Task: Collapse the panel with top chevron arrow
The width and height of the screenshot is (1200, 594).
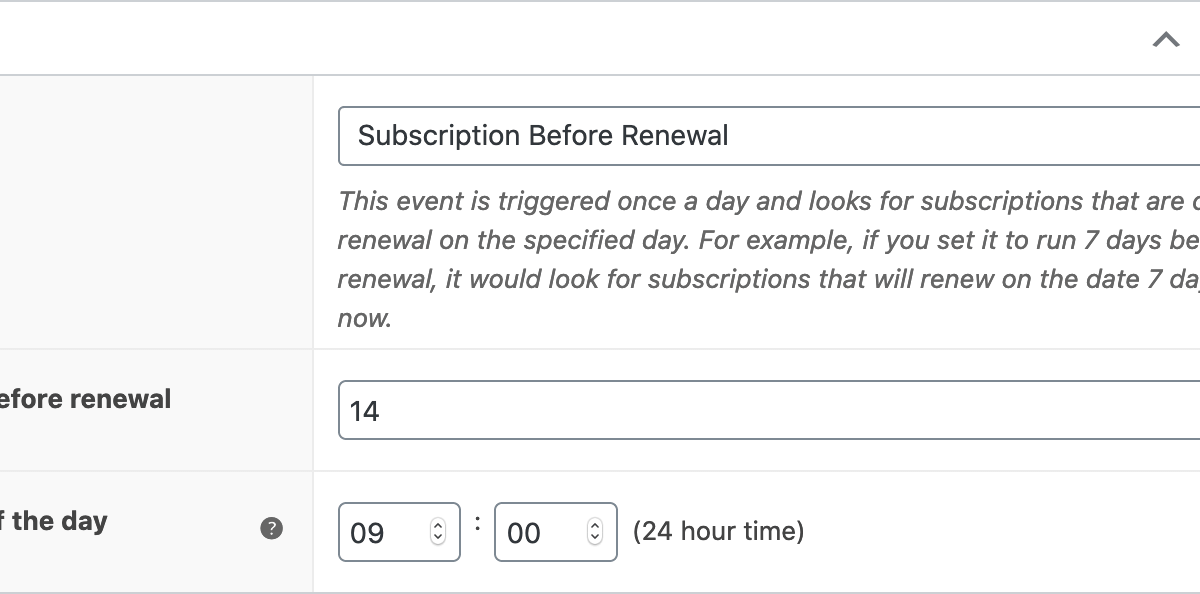Action: point(1165,40)
